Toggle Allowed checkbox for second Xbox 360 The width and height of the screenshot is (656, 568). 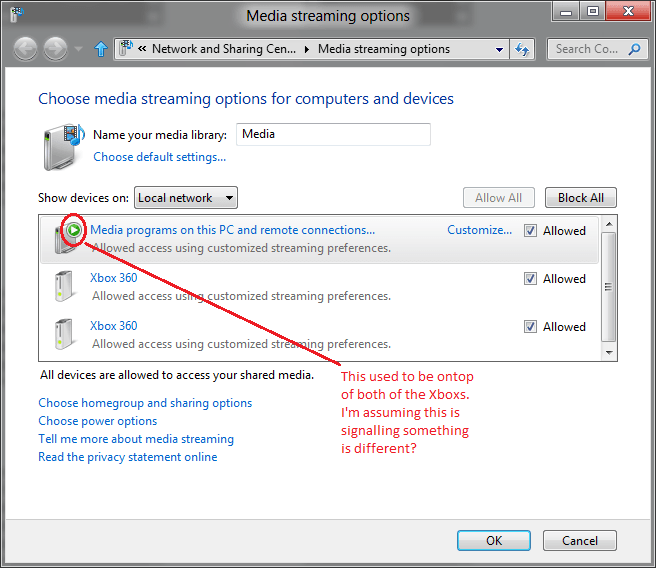531,327
